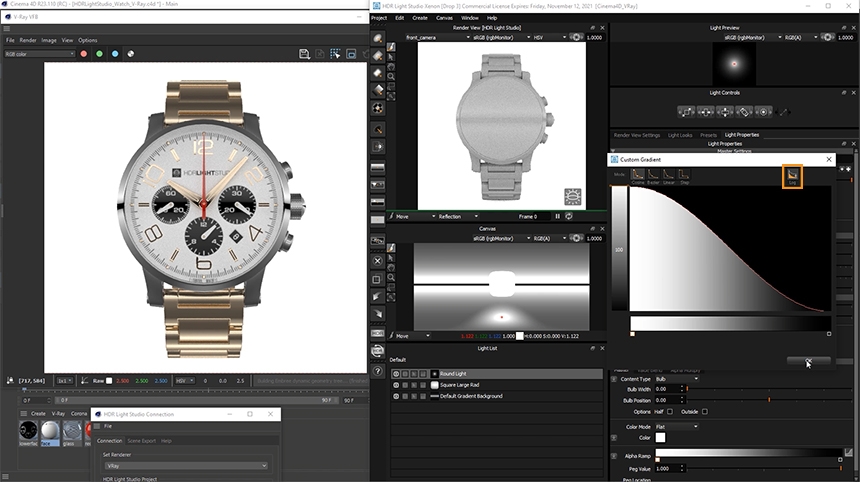Select Step mode in Custom Gradient
Image resolution: width=860 pixels, height=482 pixels.
[x=683, y=176]
